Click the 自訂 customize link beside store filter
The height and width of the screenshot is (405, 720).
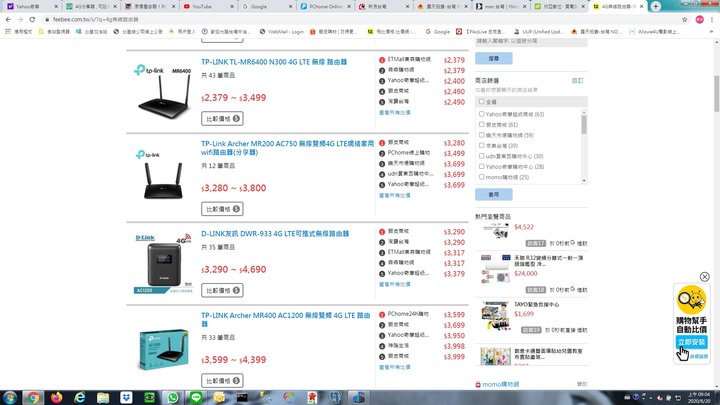point(577,80)
